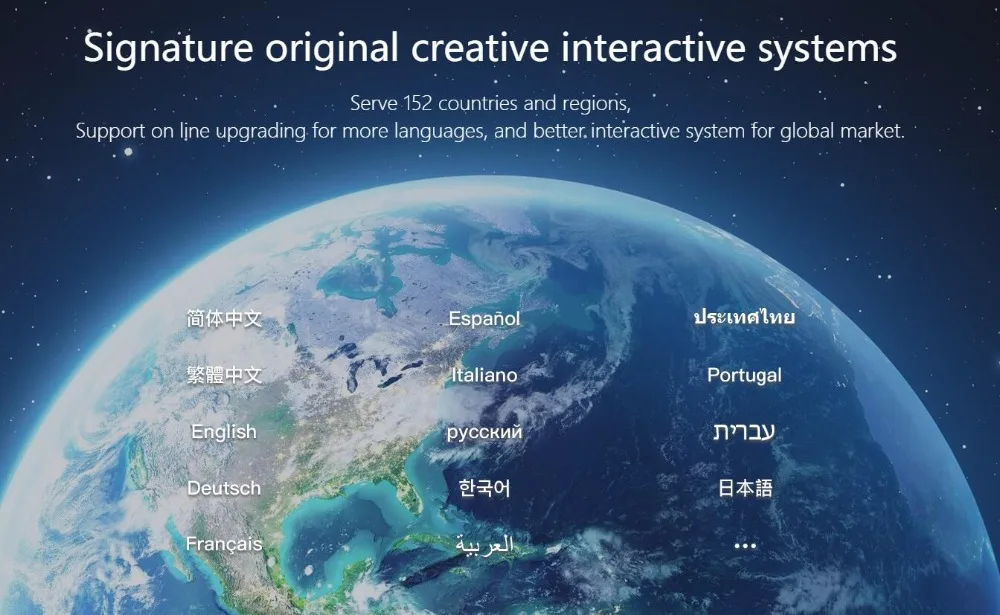The height and width of the screenshot is (615, 1000).
Task: Choose the Deutsch language label
Action: [x=224, y=488]
